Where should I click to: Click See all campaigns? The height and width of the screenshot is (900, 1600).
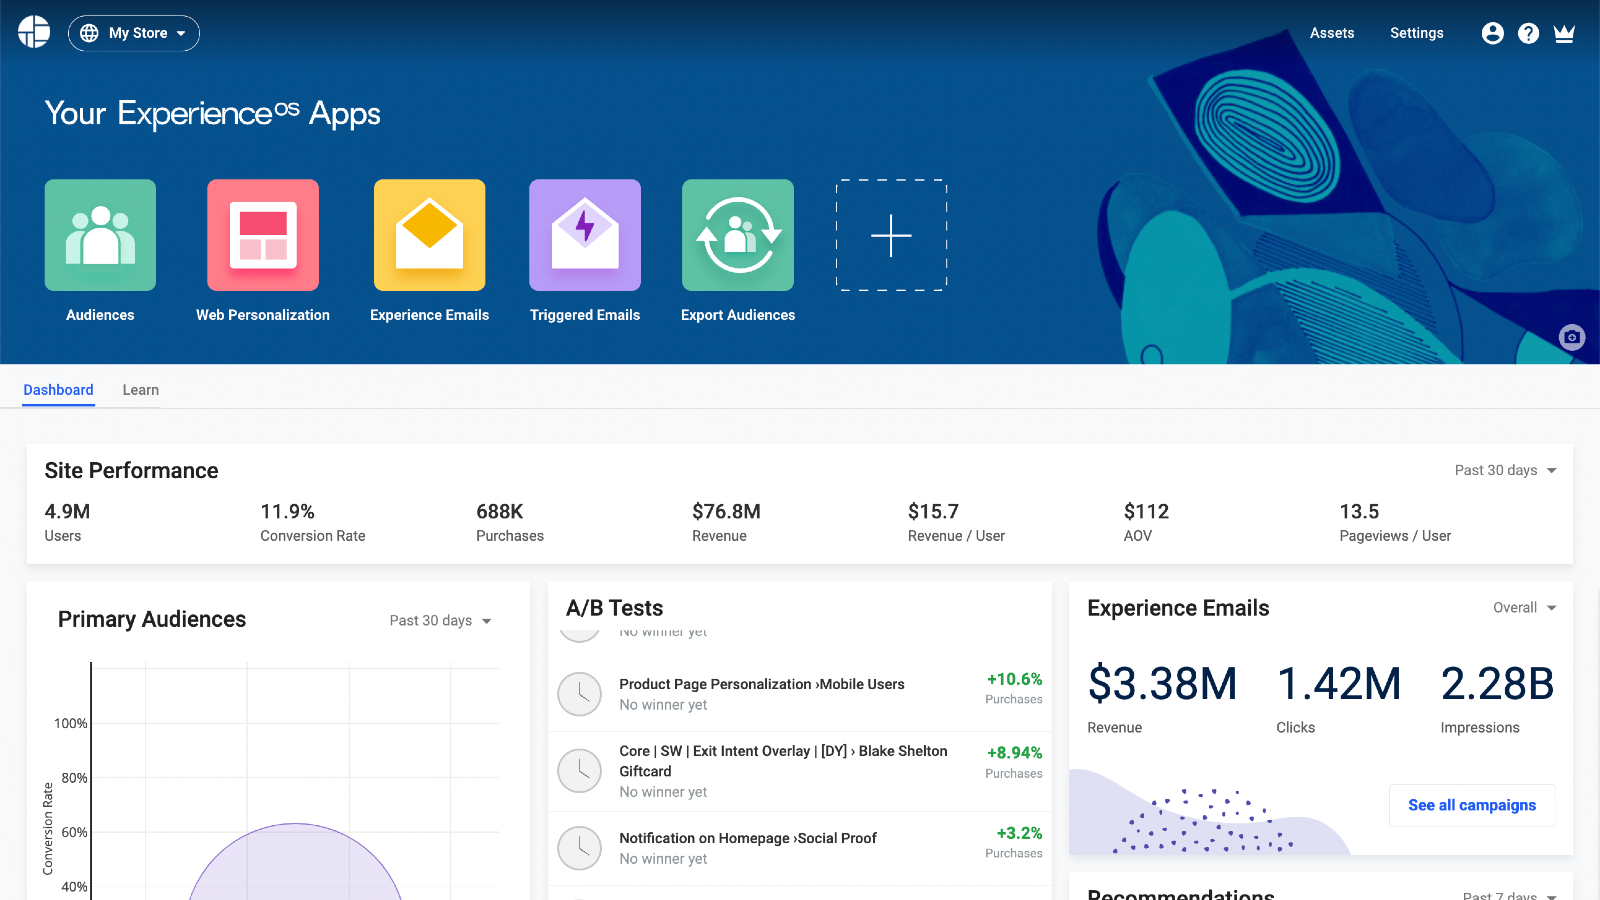click(x=1471, y=805)
